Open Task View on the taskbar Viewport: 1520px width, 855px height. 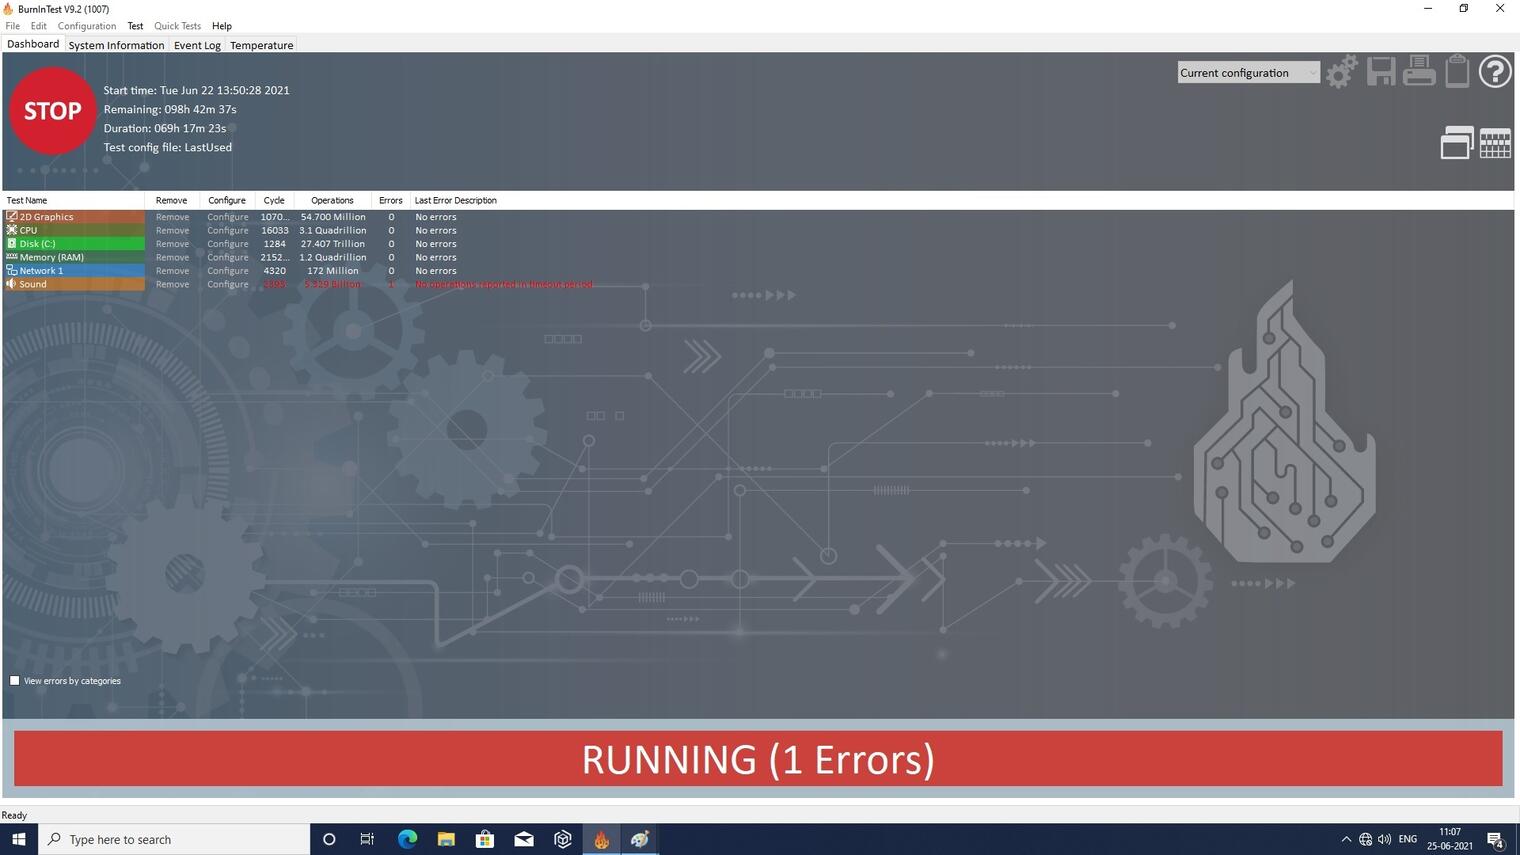367,839
